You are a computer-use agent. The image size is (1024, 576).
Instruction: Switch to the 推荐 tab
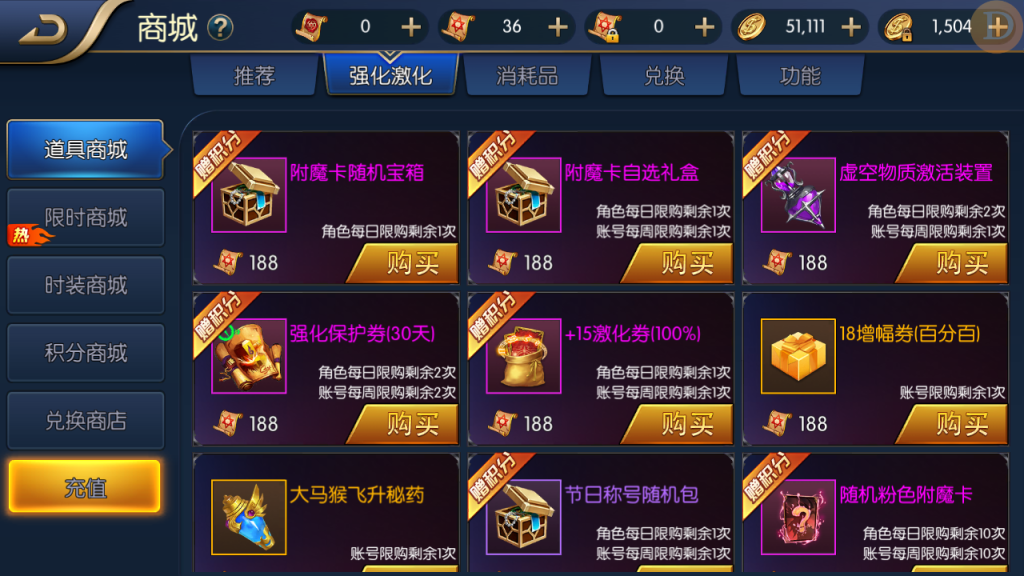[x=255, y=76]
